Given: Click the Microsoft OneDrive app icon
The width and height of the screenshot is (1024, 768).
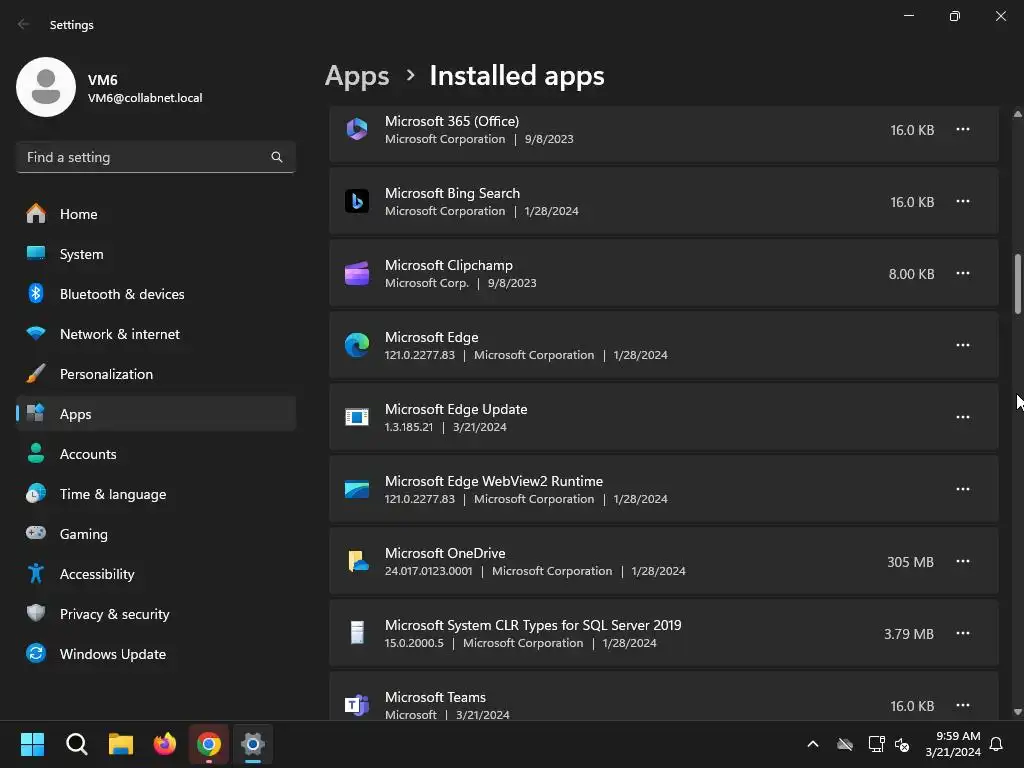Looking at the screenshot, I should 357,561.
